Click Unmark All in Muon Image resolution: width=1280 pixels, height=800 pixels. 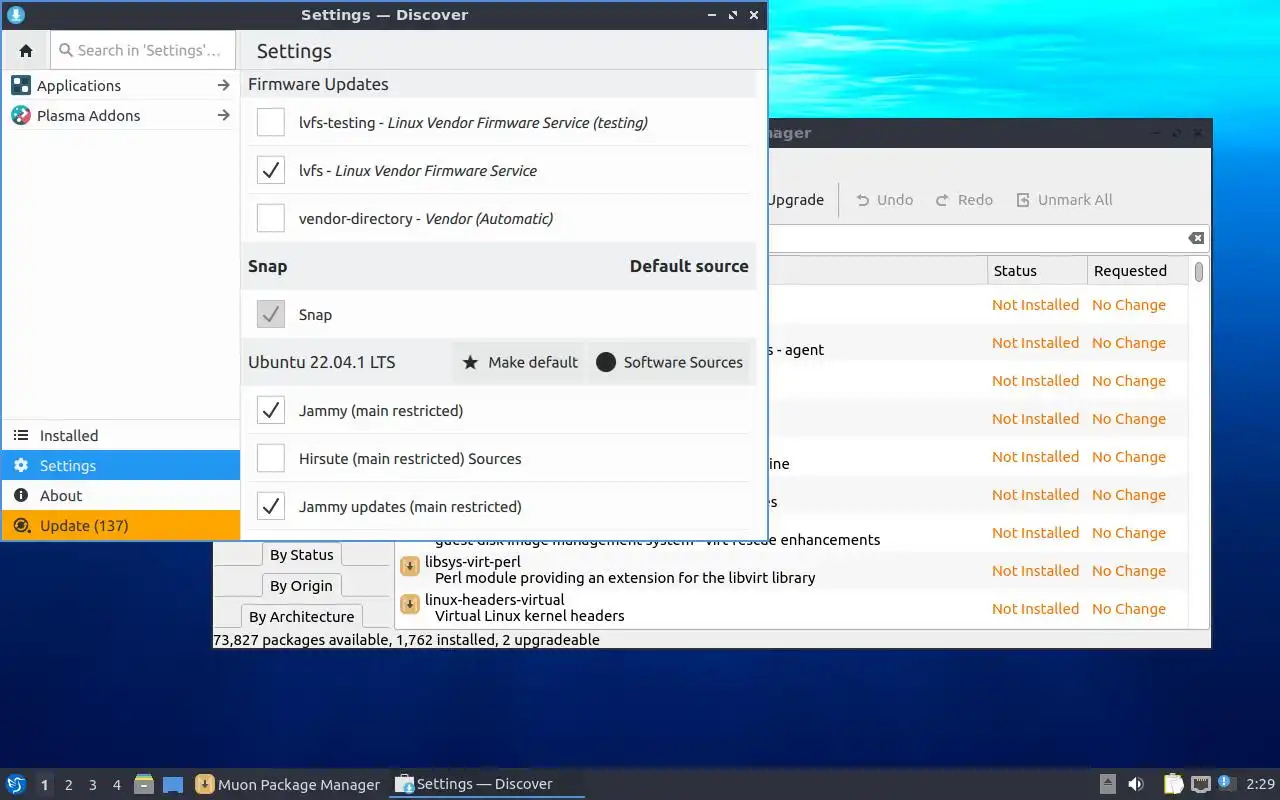point(1064,200)
